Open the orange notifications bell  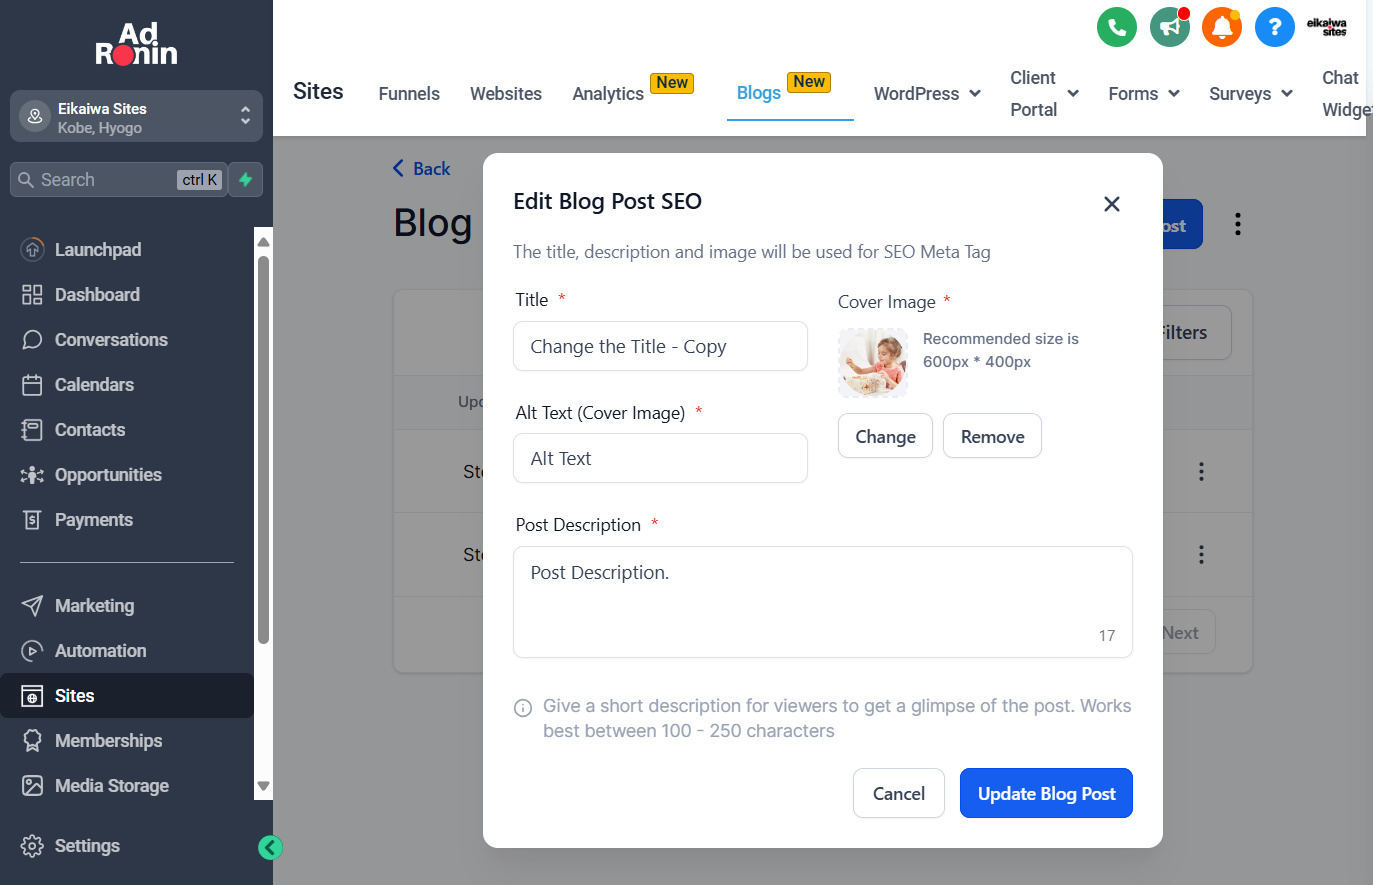tap(1222, 27)
